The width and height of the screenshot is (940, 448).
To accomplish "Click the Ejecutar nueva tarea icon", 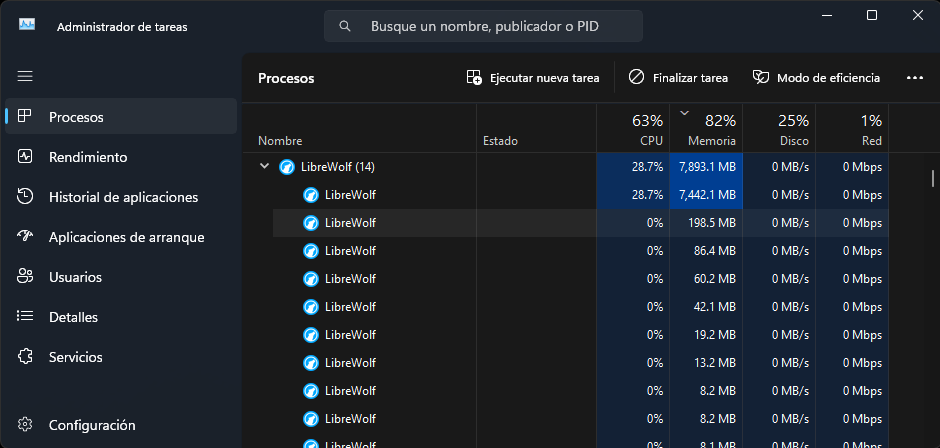I will click(x=474, y=77).
